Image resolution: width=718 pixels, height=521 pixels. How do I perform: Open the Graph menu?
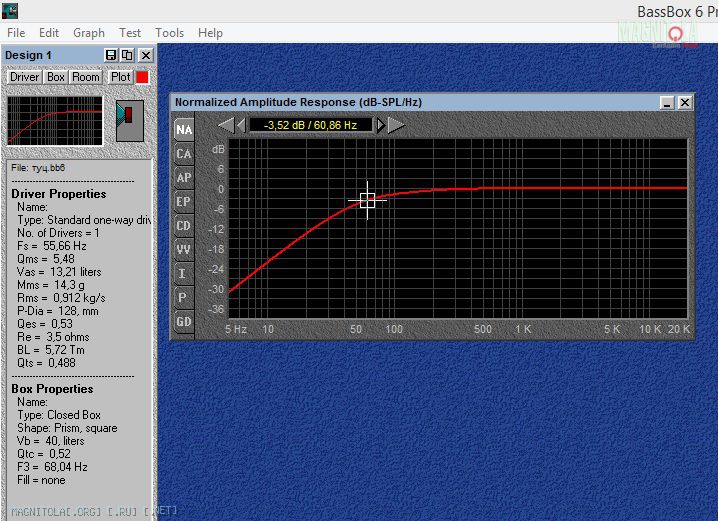tap(89, 33)
